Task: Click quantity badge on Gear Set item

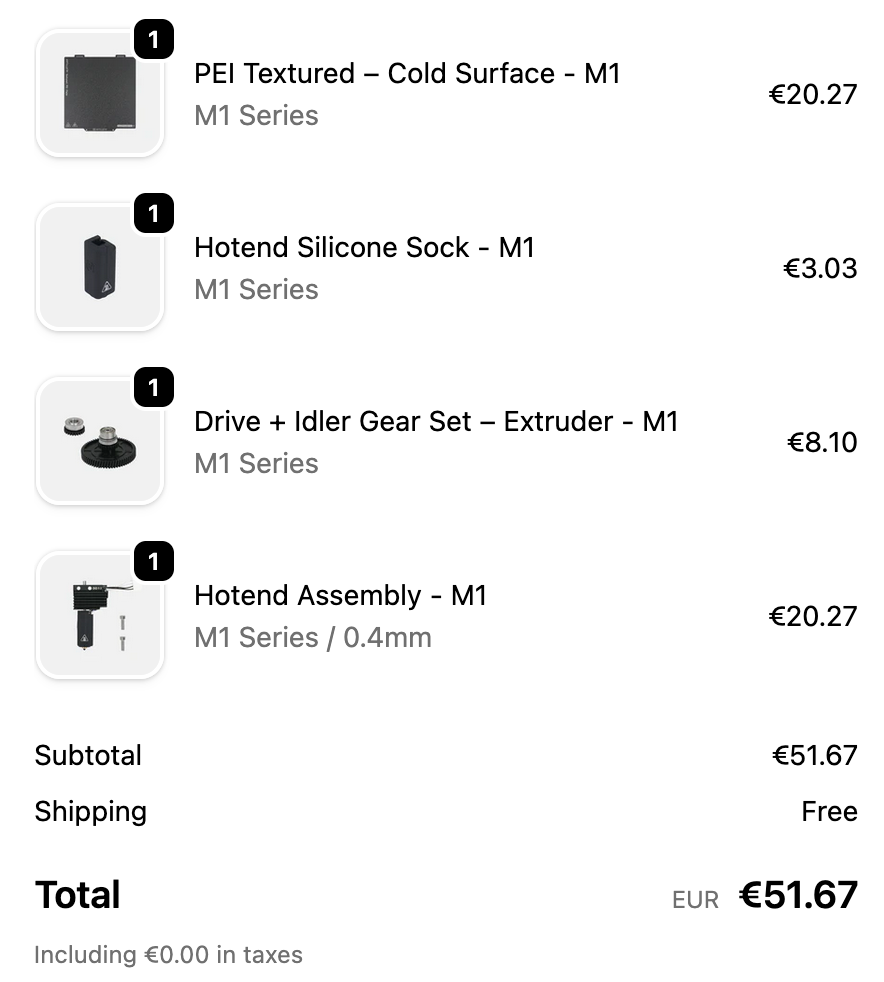Action: point(153,388)
